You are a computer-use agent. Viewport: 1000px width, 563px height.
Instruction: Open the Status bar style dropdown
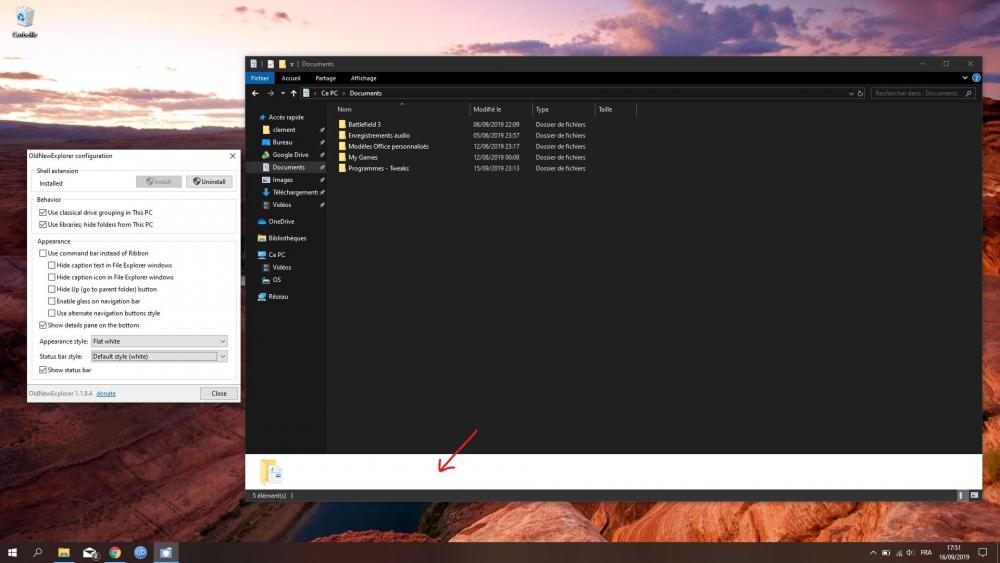[160, 356]
